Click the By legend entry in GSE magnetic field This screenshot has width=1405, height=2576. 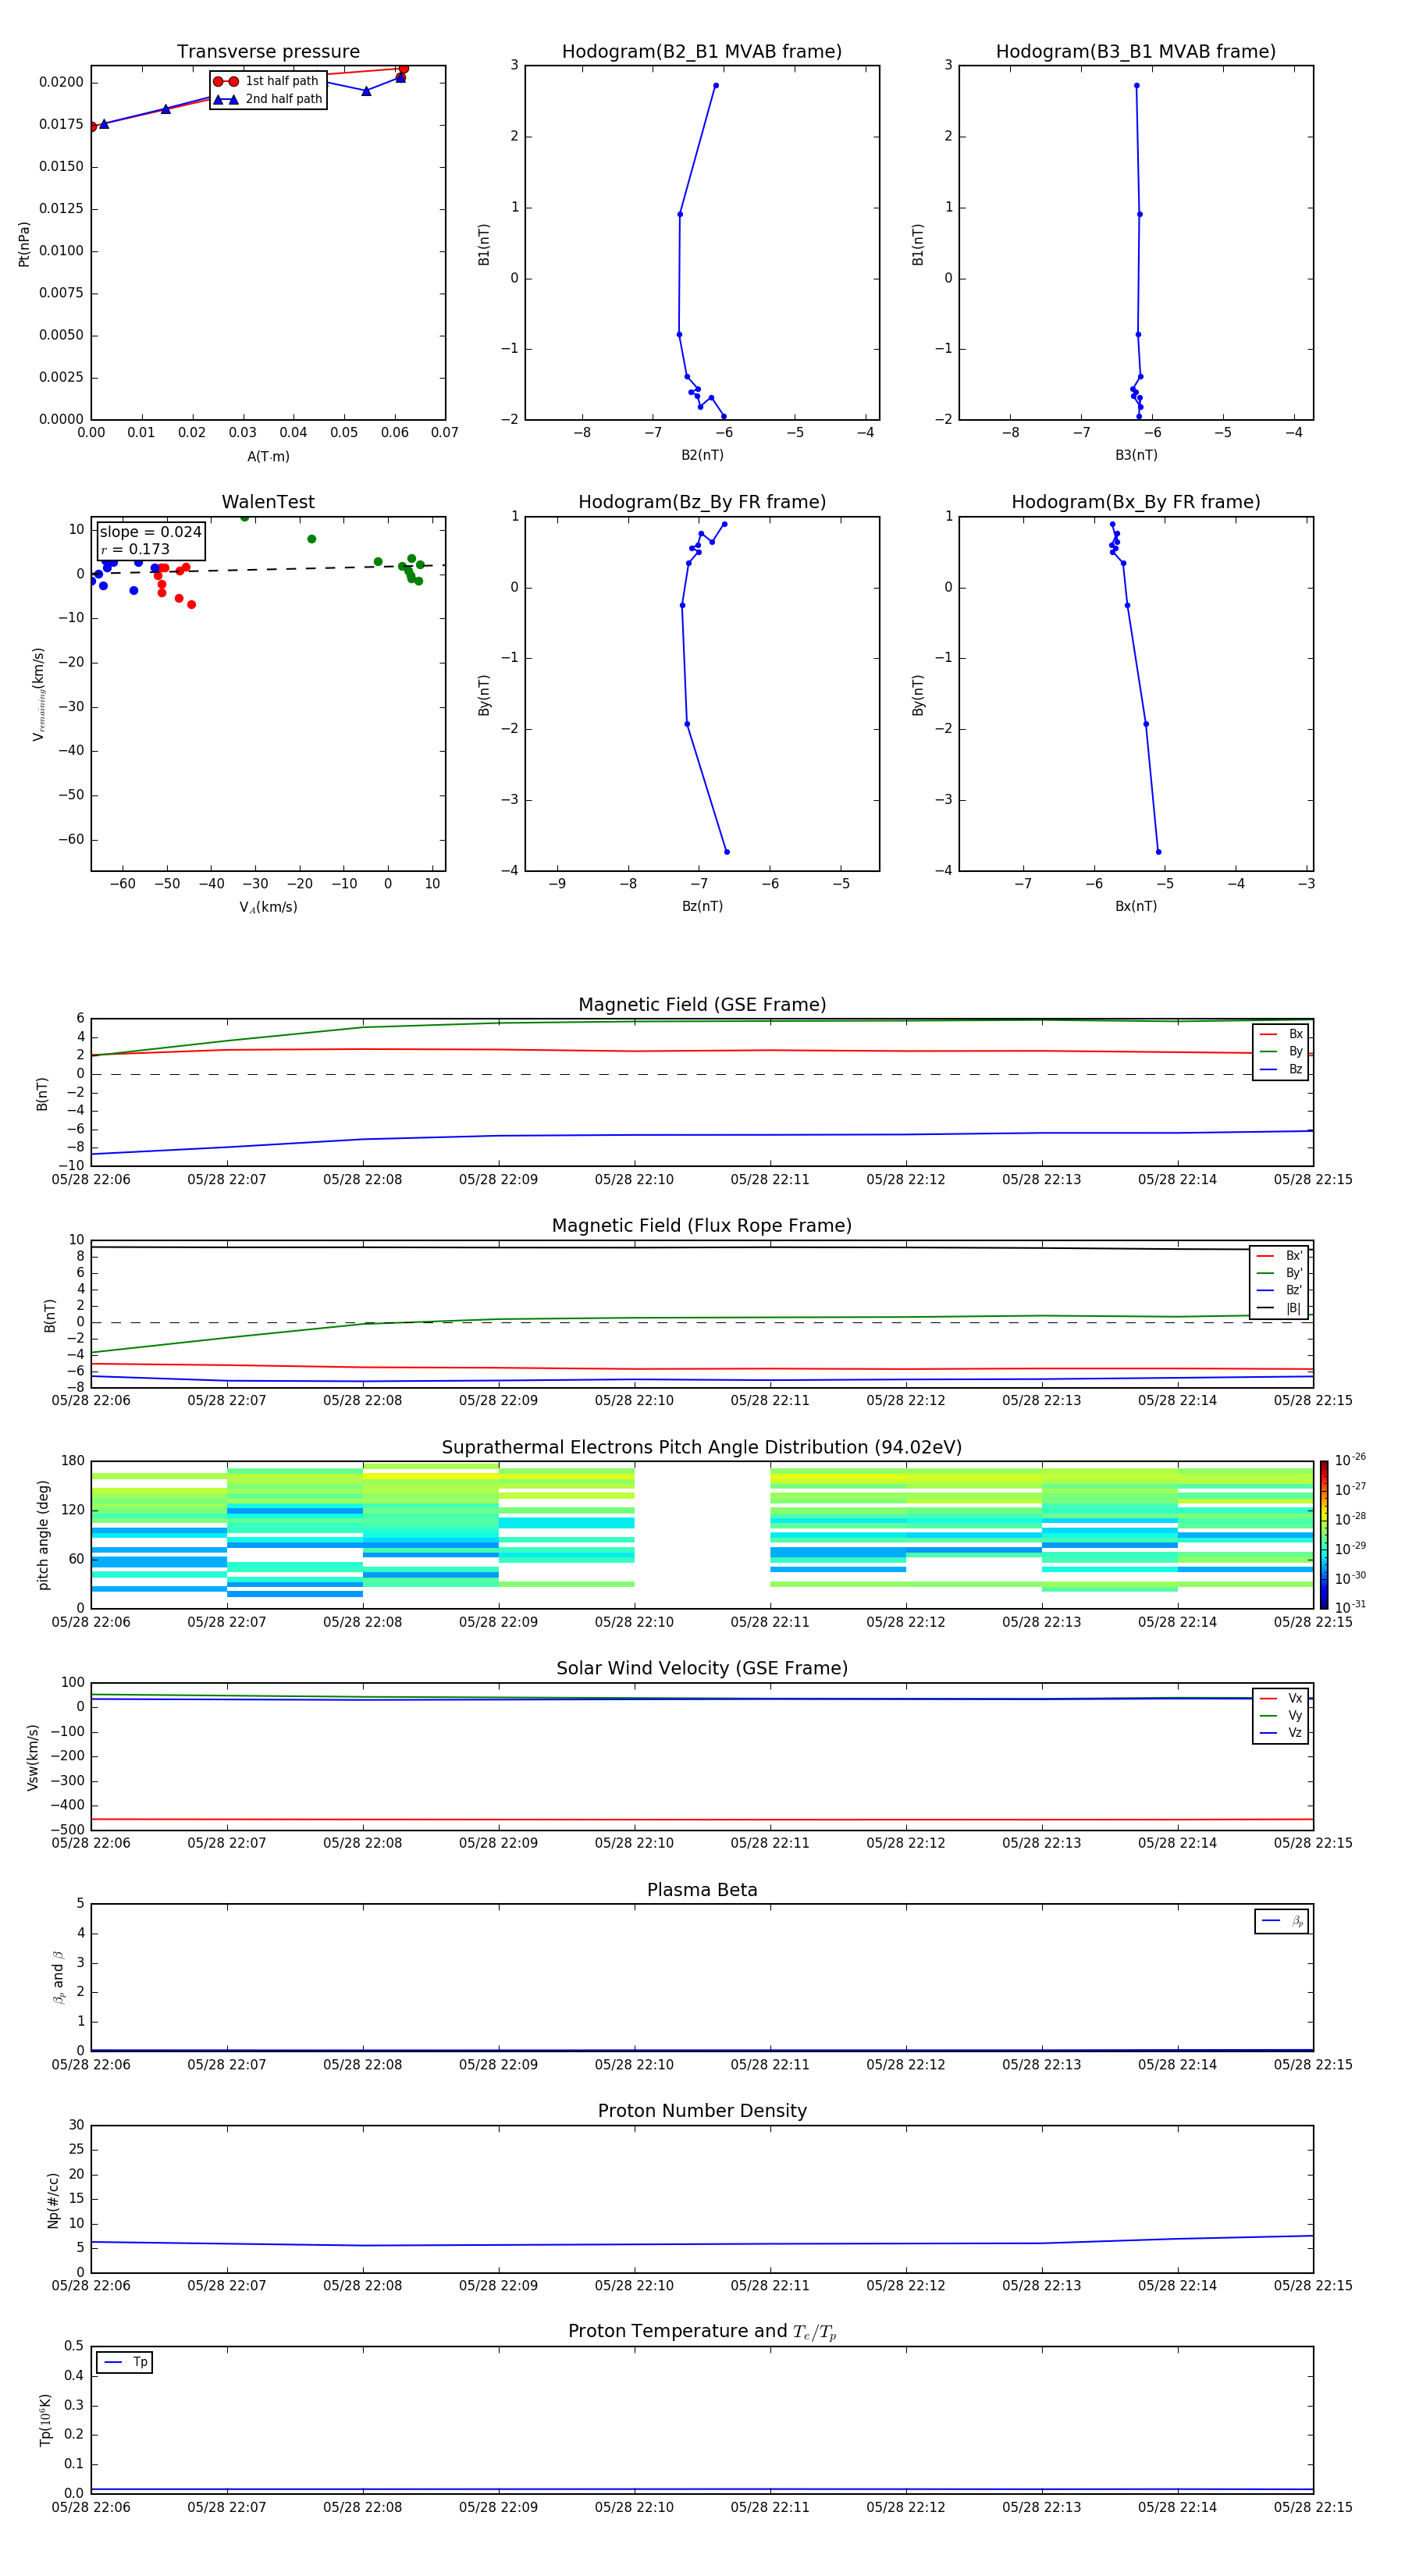click(1281, 1051)
